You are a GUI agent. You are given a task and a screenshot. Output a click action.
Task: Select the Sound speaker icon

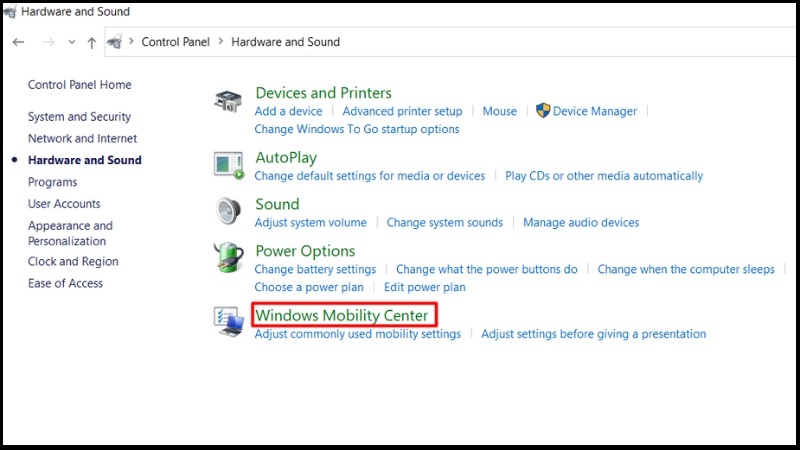(x=228, y=211)
